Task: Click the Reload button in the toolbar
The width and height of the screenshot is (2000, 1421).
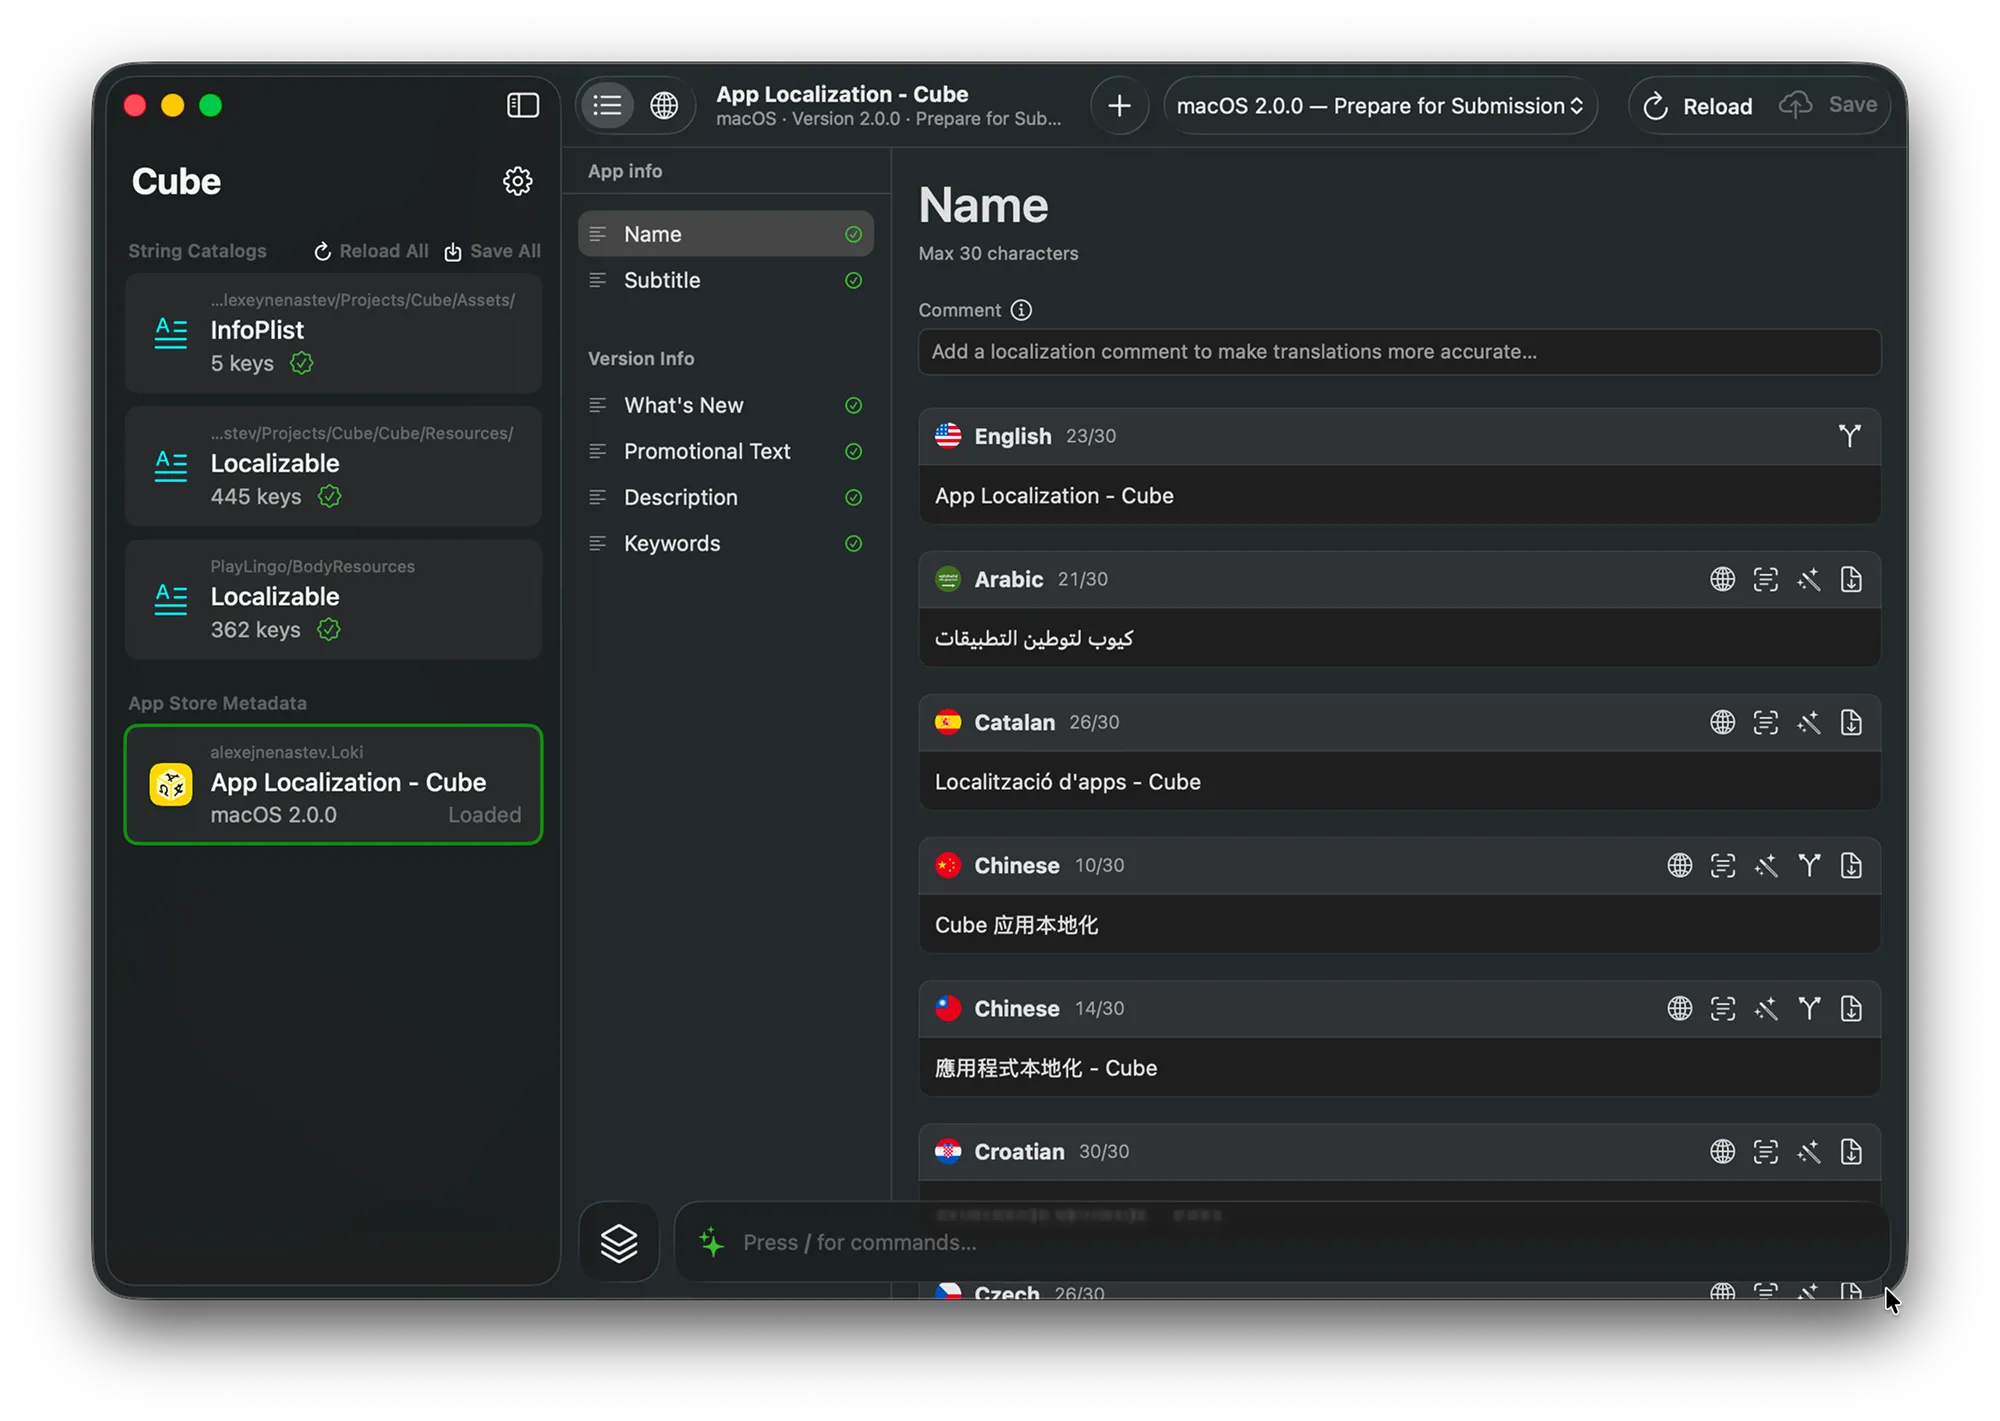Action: [x=1698, y=105]
